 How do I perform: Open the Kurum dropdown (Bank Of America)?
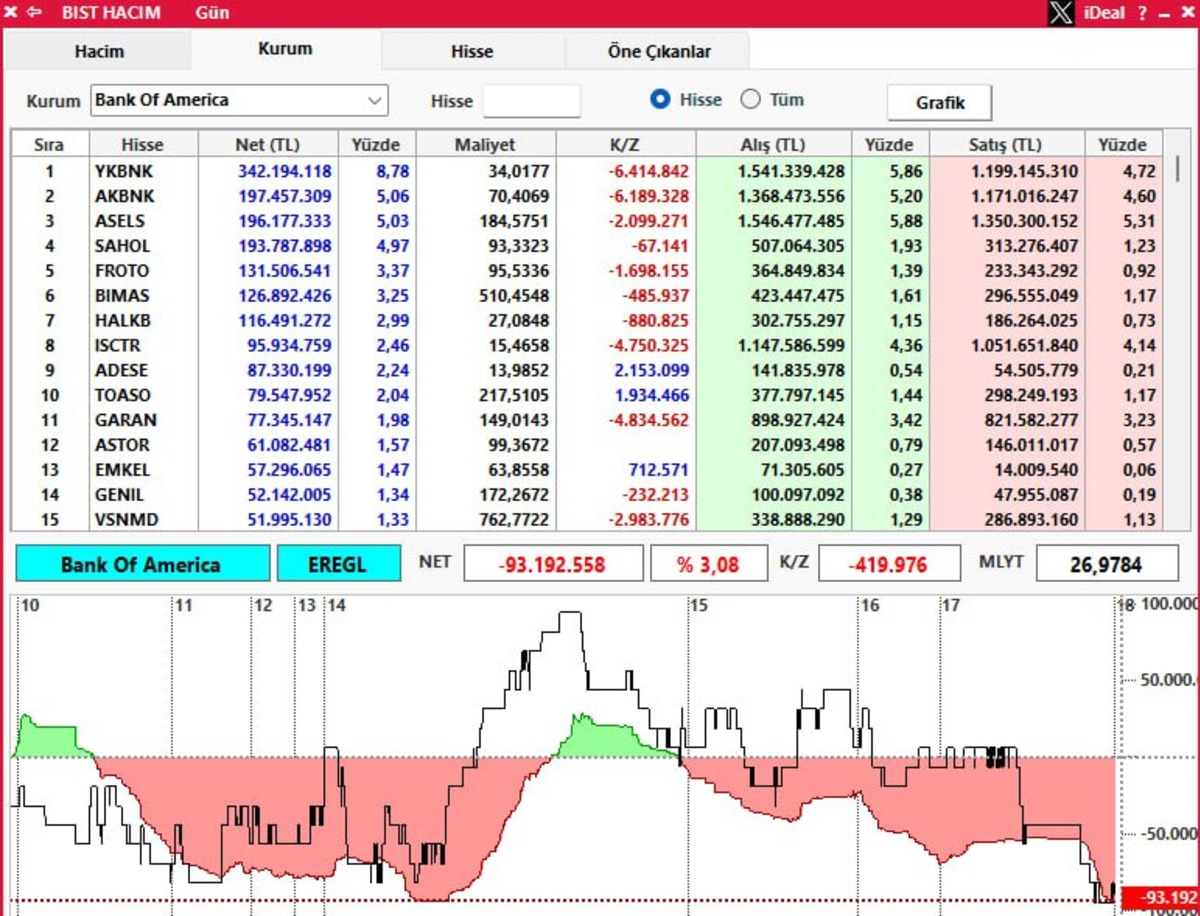point(239,100)
